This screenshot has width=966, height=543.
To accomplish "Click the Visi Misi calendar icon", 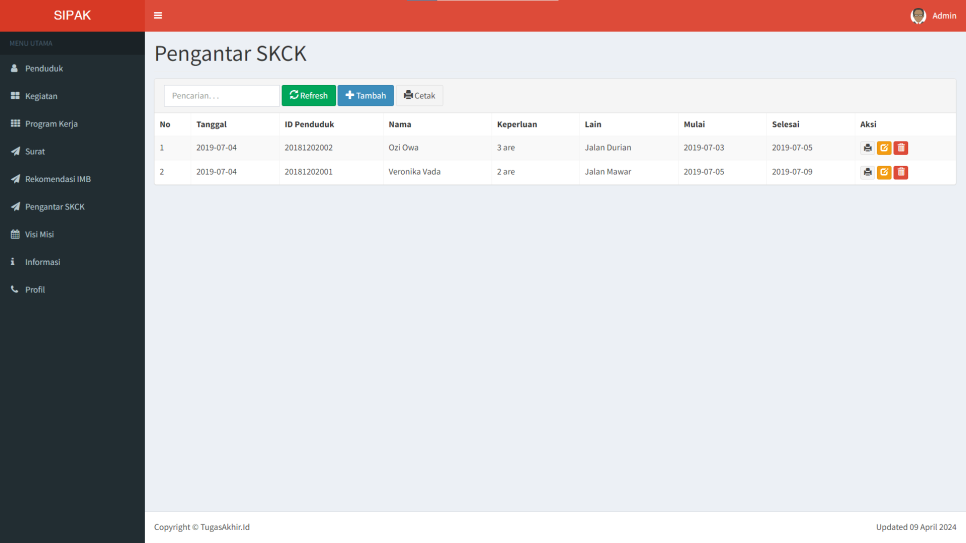I will coord(15,234).
